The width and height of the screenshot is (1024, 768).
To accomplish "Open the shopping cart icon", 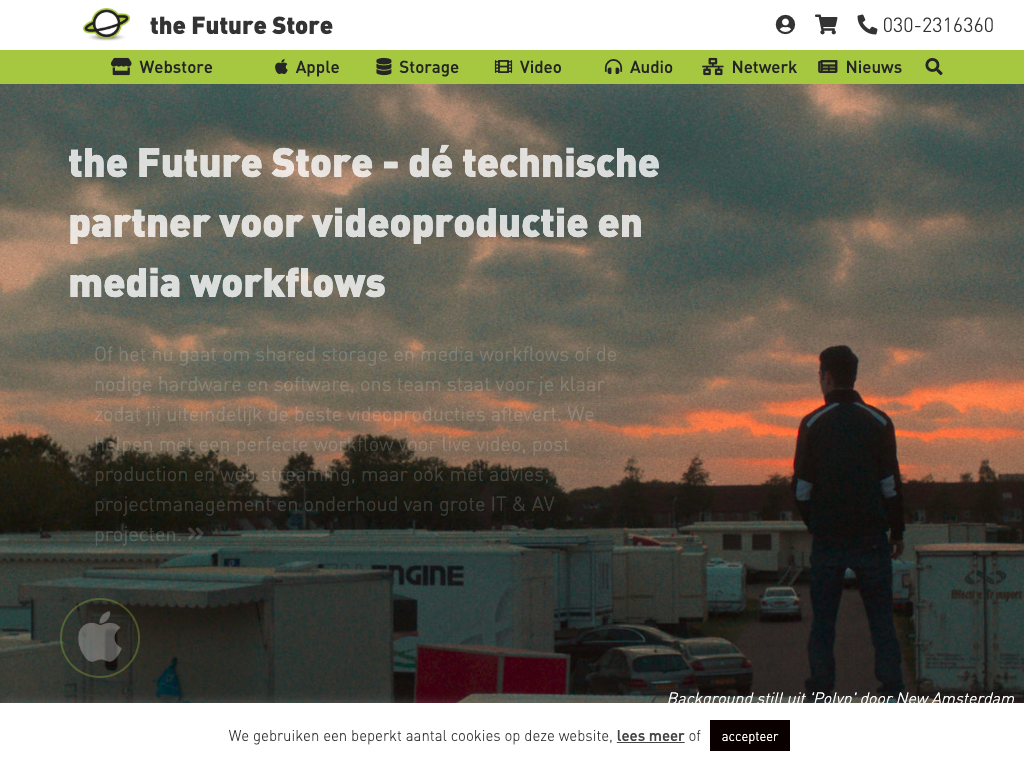I will tap(826, 25).
